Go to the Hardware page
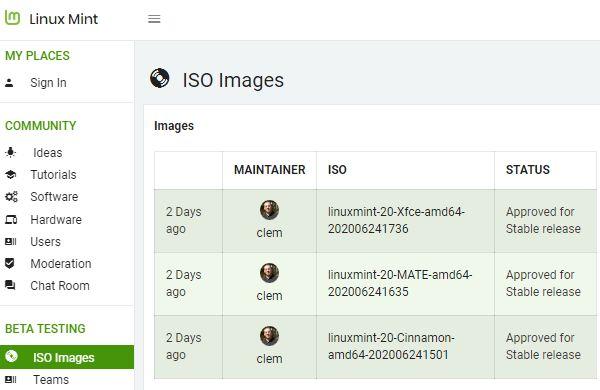This screenshot has height=390, width=600. [x=56, y=220]
